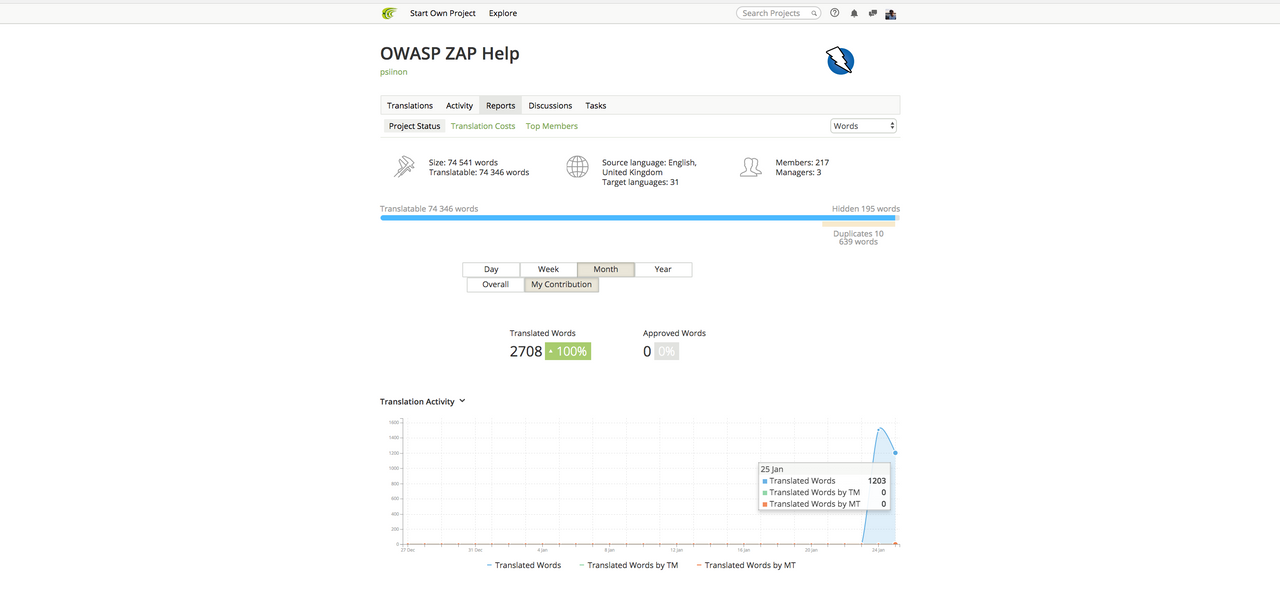Switch to My Contribution statistics
Screen dimensions: 1280x600
click(x=561, y=284)
